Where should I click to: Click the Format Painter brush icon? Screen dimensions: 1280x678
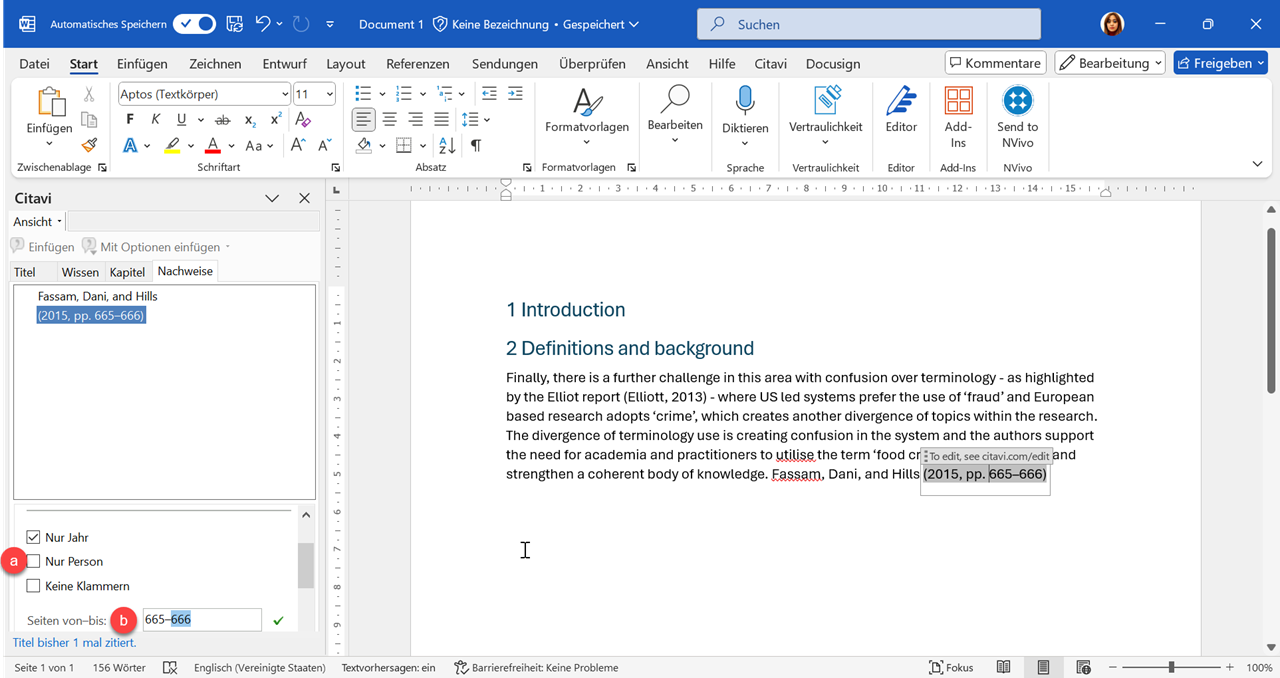click(x=89, y=145)
